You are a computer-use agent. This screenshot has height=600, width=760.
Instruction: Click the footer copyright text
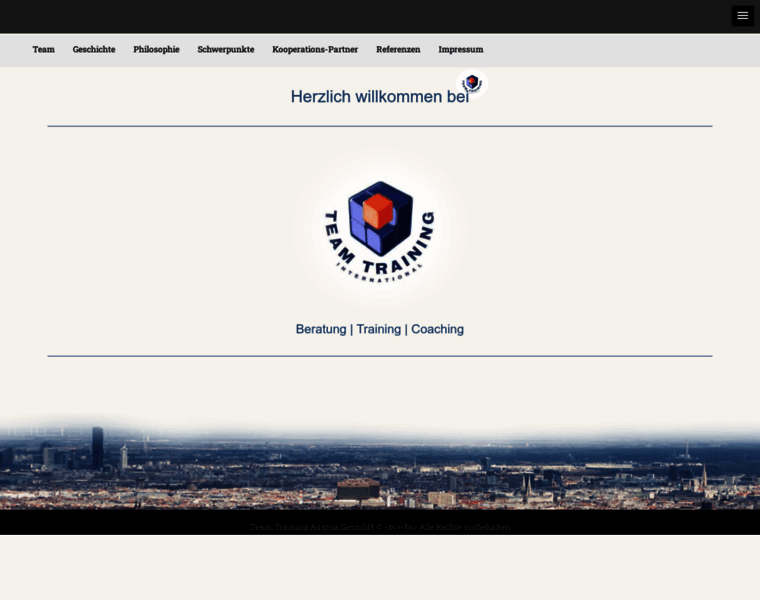(x=380, y=527)
